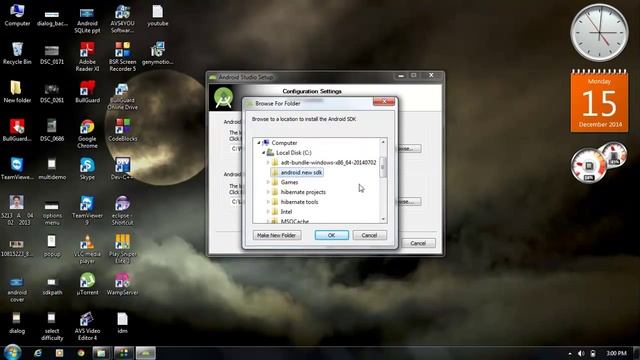Click the analog clock gadget

pyautogui.click(x=599, y=33)
